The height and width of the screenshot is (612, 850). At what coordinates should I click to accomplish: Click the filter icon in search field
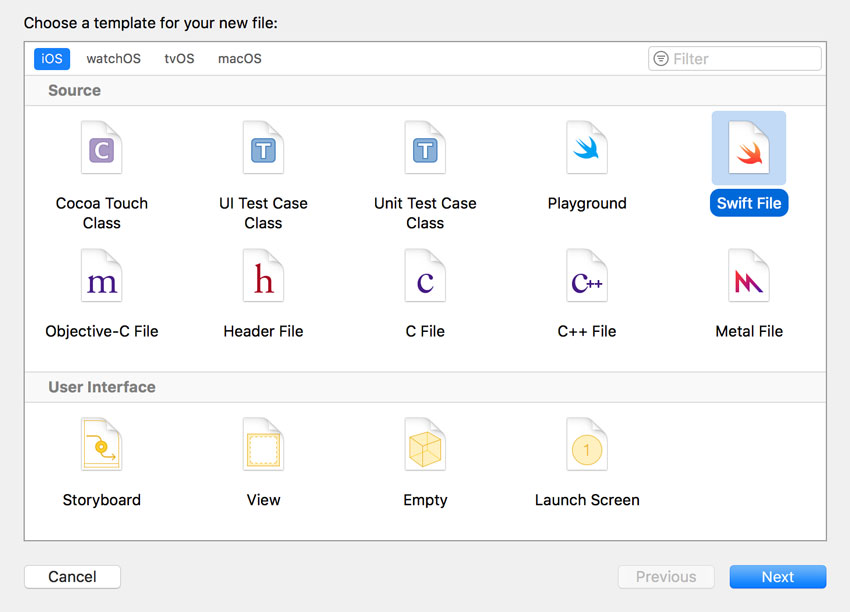(661, 59)
